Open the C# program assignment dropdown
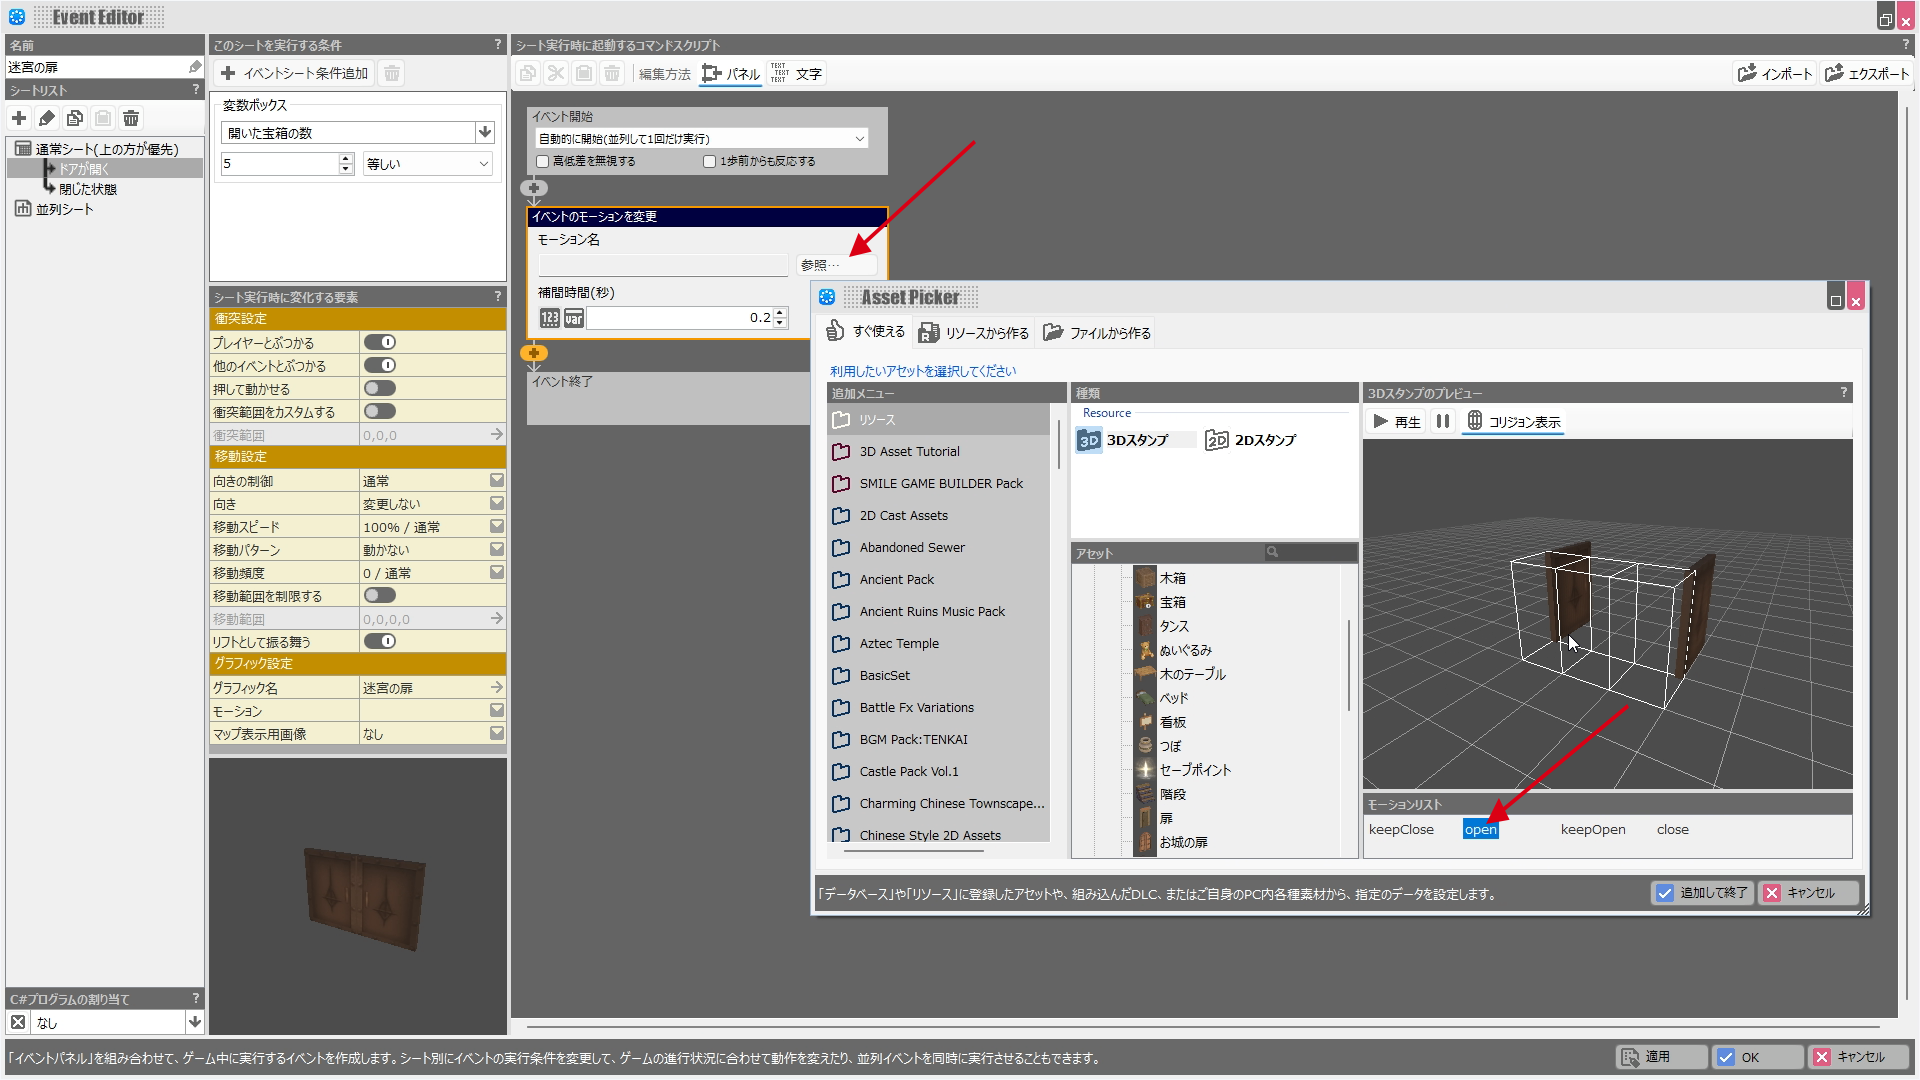The height and width of the screenshot is (1080, 1920). [x=195, y=1022]
